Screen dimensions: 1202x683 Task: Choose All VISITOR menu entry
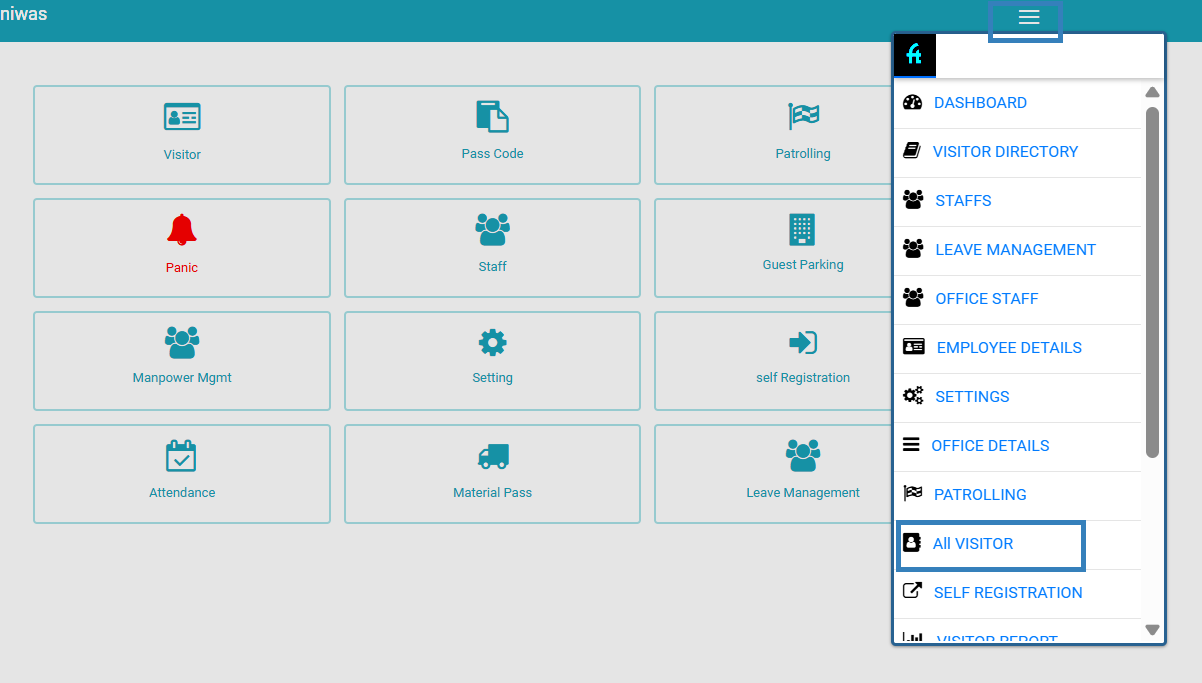pos(973,544)
